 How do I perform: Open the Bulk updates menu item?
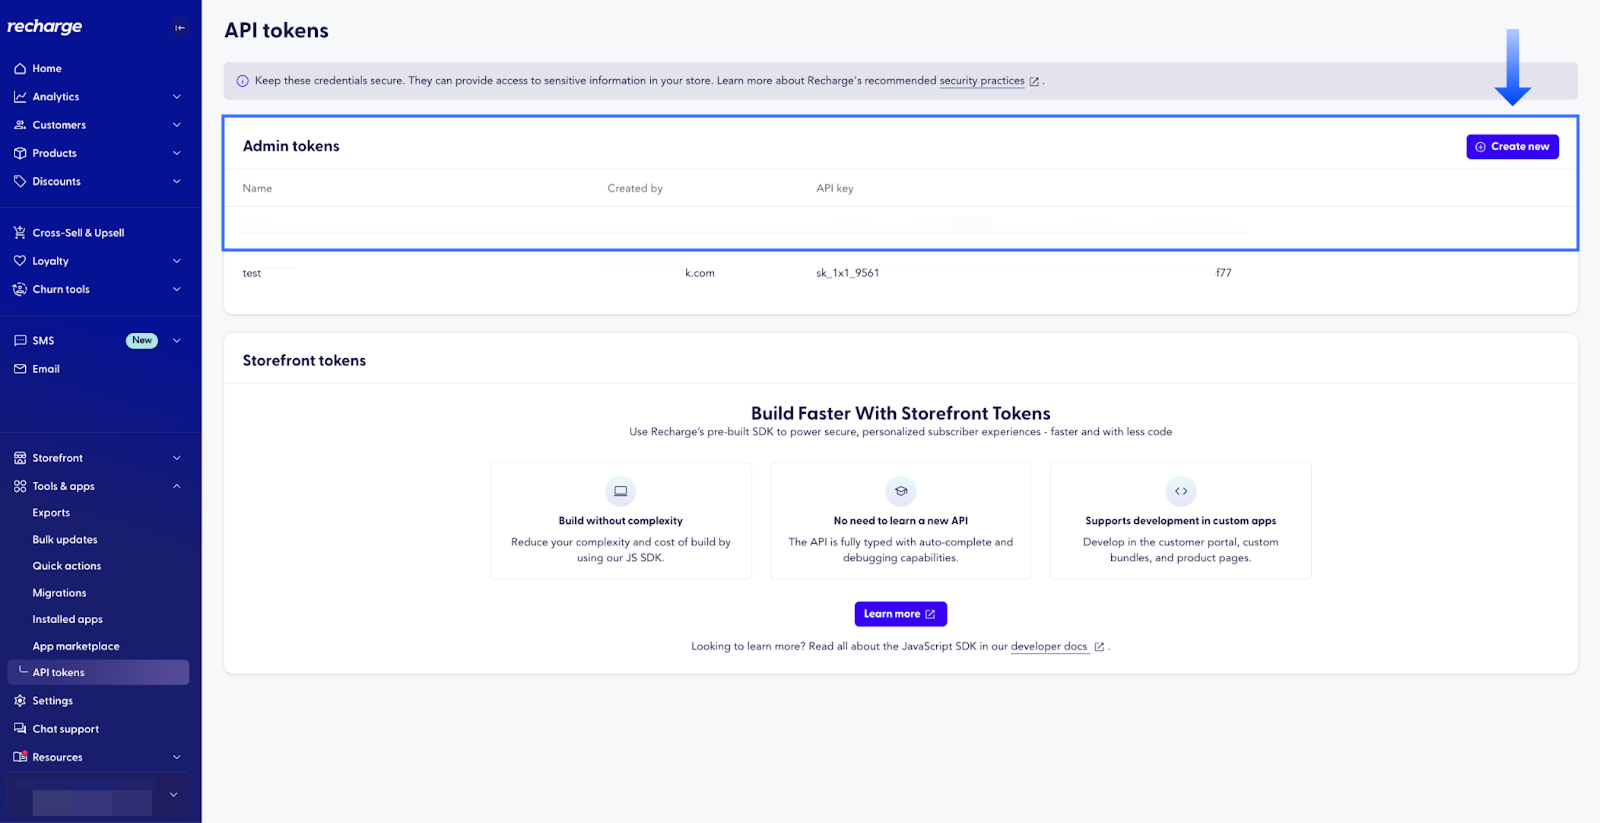(x=65, y=540)
